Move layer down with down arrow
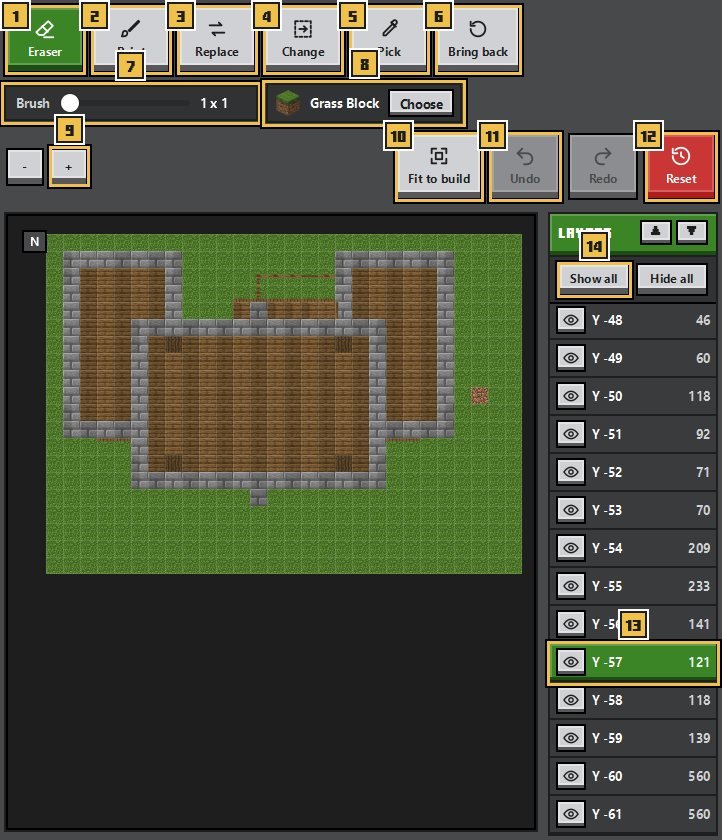Viewport: 722px width, 840px height. click(x=691, y=232)
